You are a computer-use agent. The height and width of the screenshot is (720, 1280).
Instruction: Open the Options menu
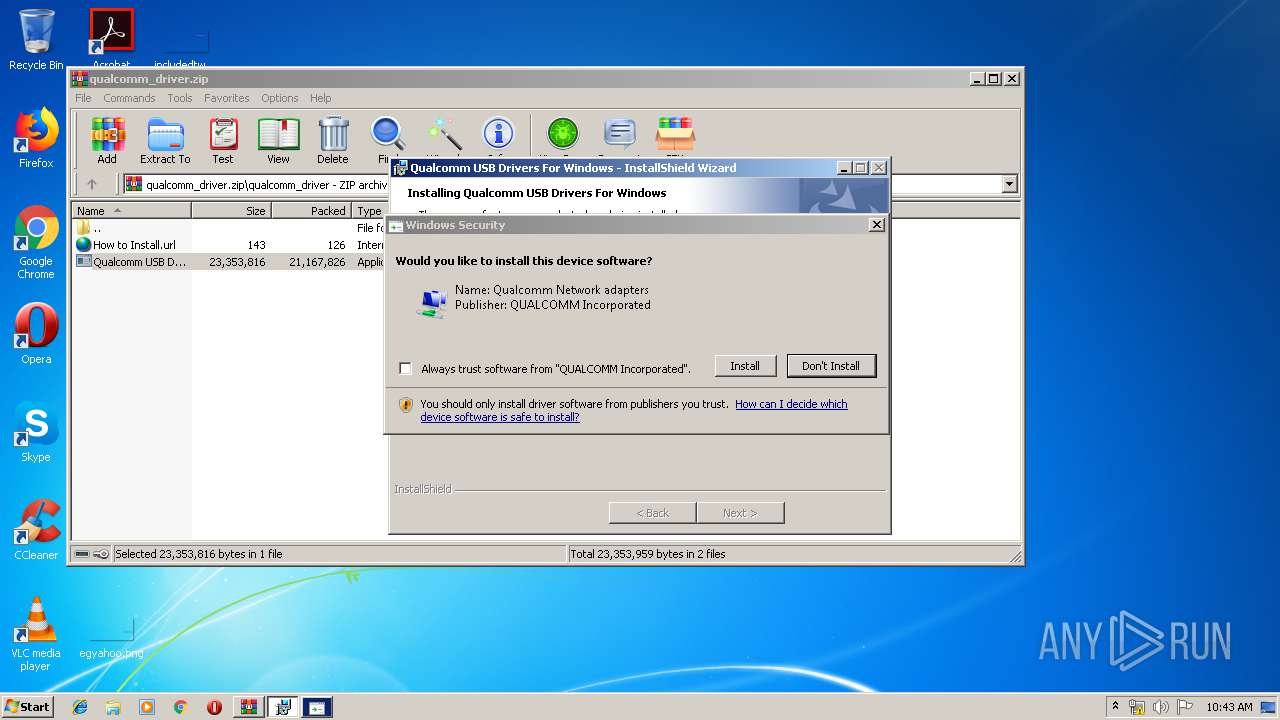[x=280, y=98]
